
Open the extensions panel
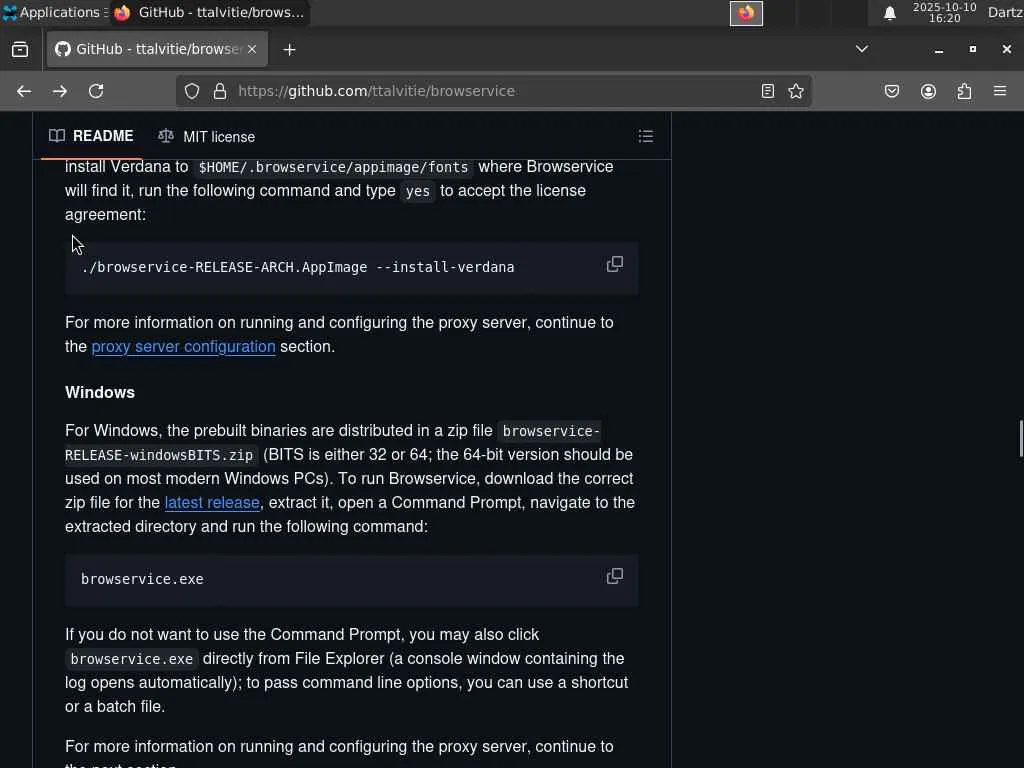pos(965,91)
